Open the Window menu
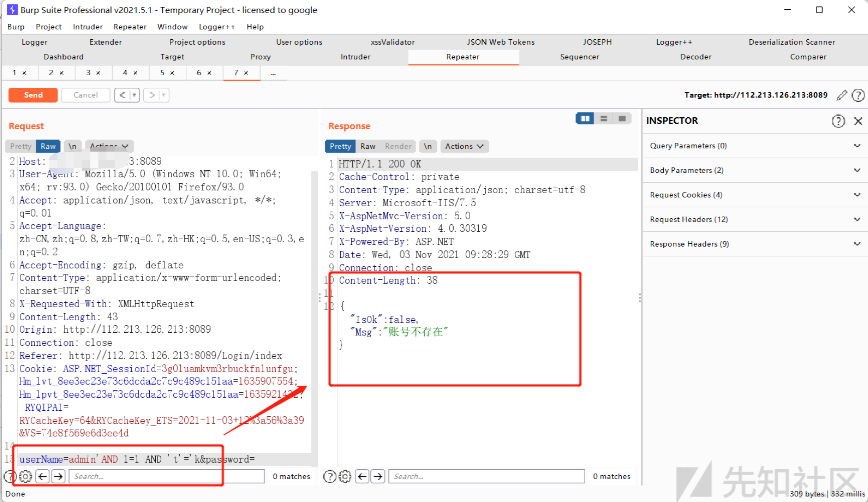This screenshot has height=502, width=868. [172, 27]
